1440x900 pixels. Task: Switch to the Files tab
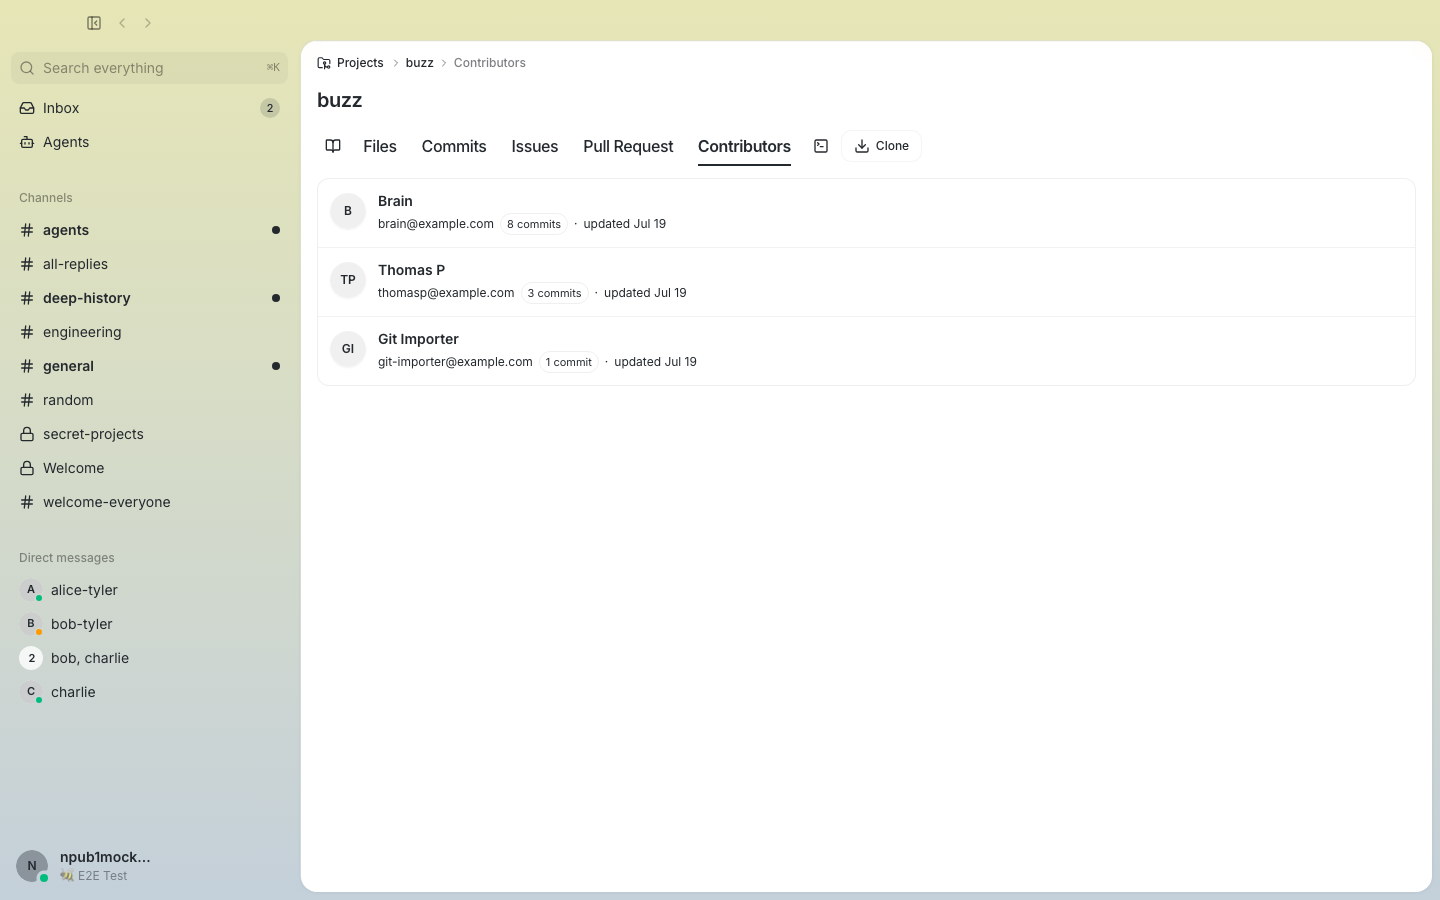coord(380,146)
